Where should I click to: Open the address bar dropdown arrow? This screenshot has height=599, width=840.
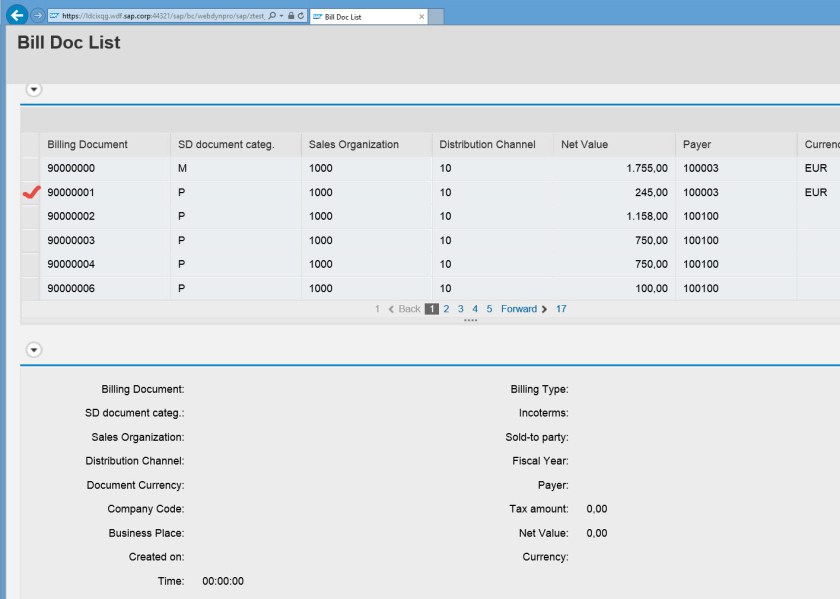pyautogui.click(x=281, y=17)
